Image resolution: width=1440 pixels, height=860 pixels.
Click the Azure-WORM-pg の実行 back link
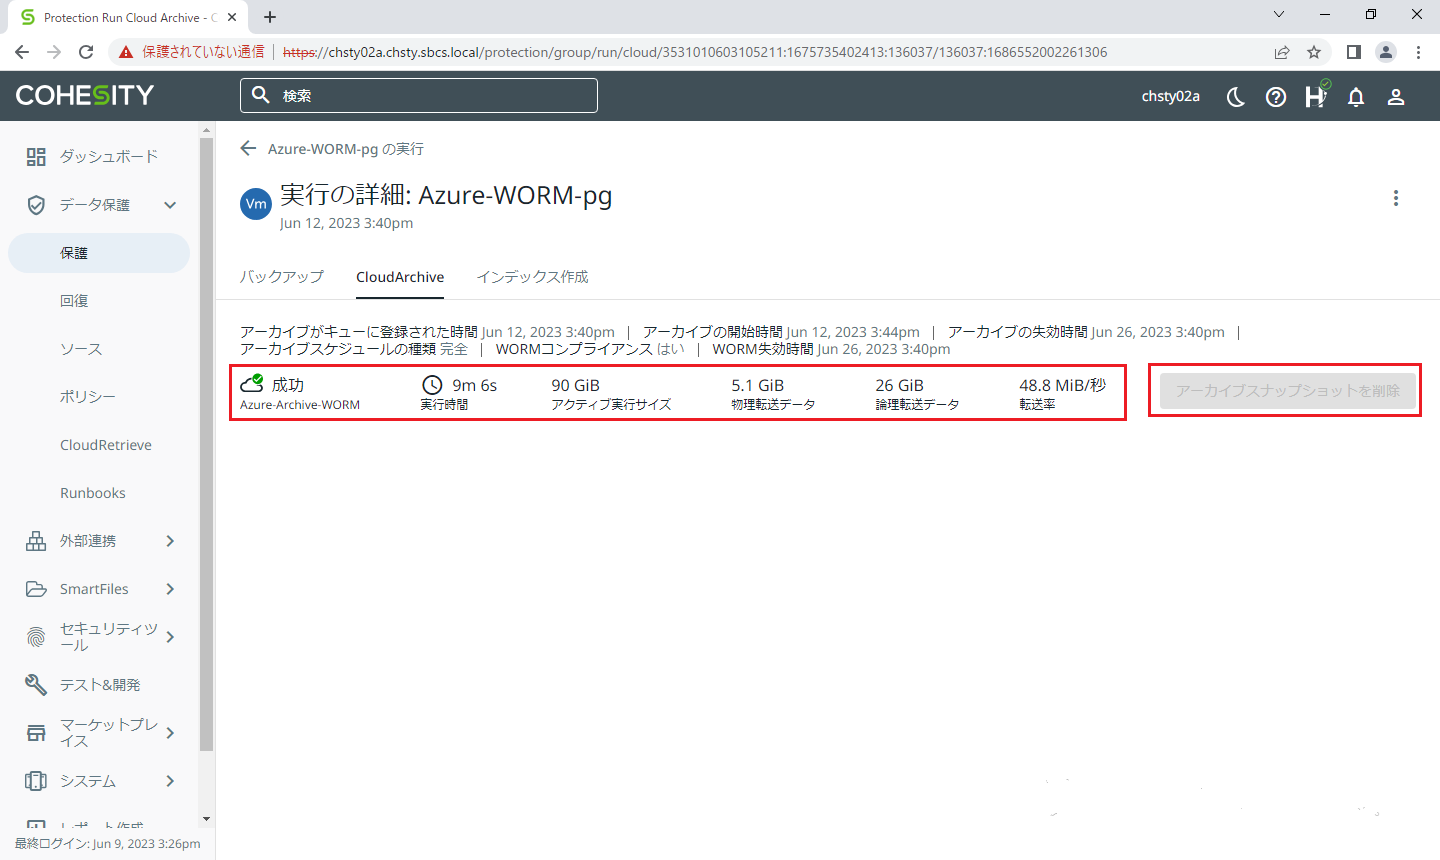[346, 149]
